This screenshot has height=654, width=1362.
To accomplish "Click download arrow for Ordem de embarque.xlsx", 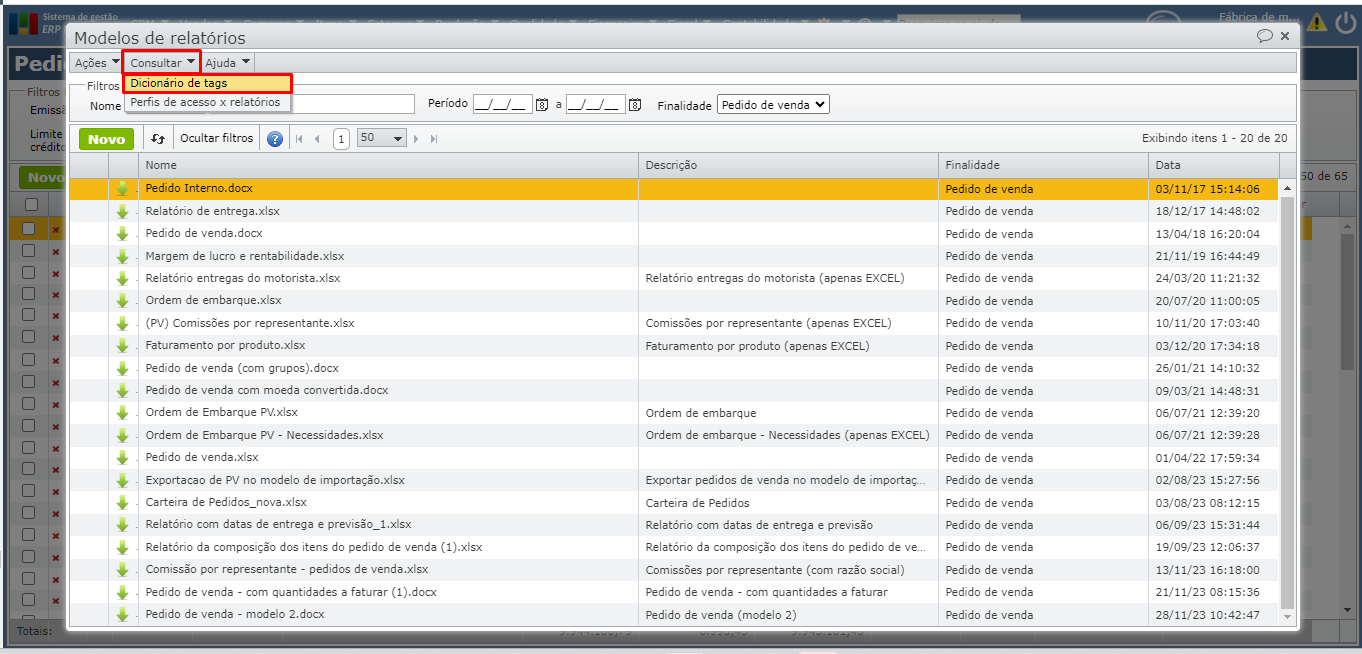I will pyautogui.click(x=123, y=301).
